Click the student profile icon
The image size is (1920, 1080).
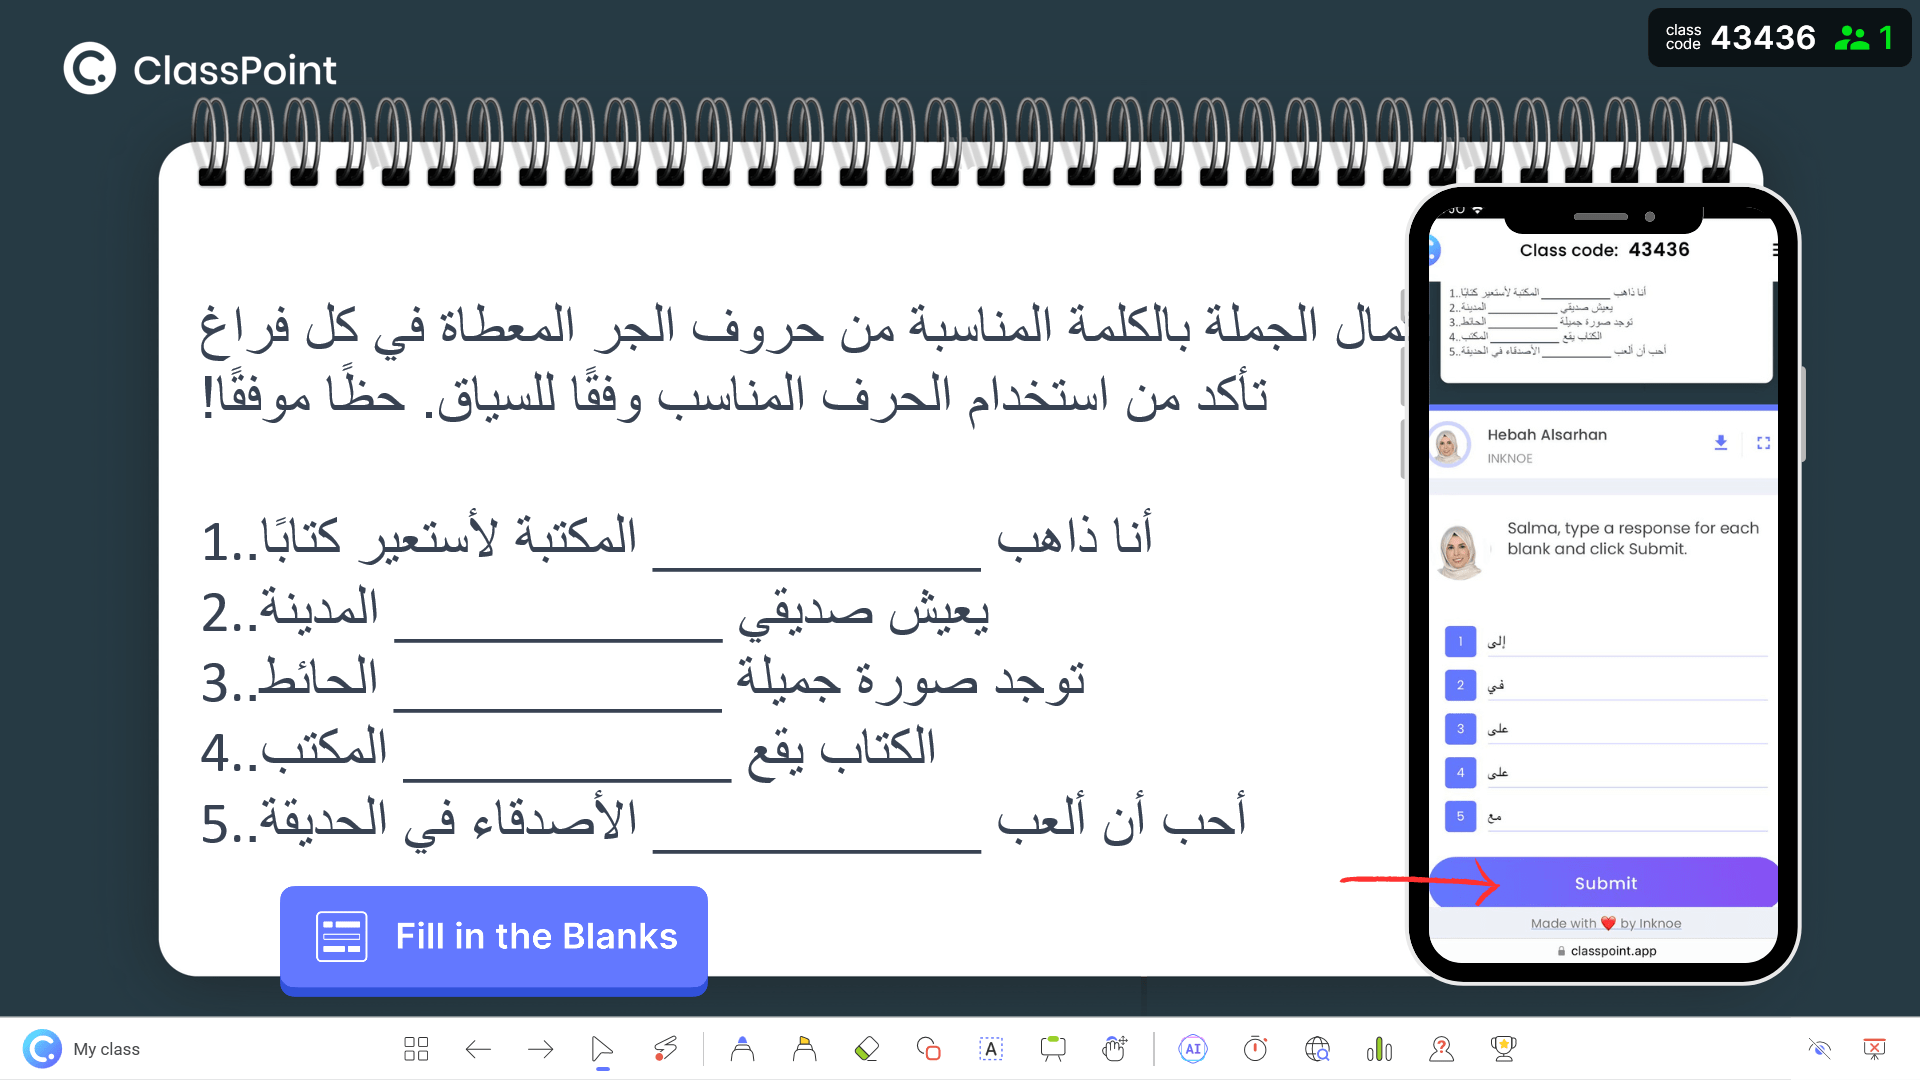click(x=1441, y=1048)
